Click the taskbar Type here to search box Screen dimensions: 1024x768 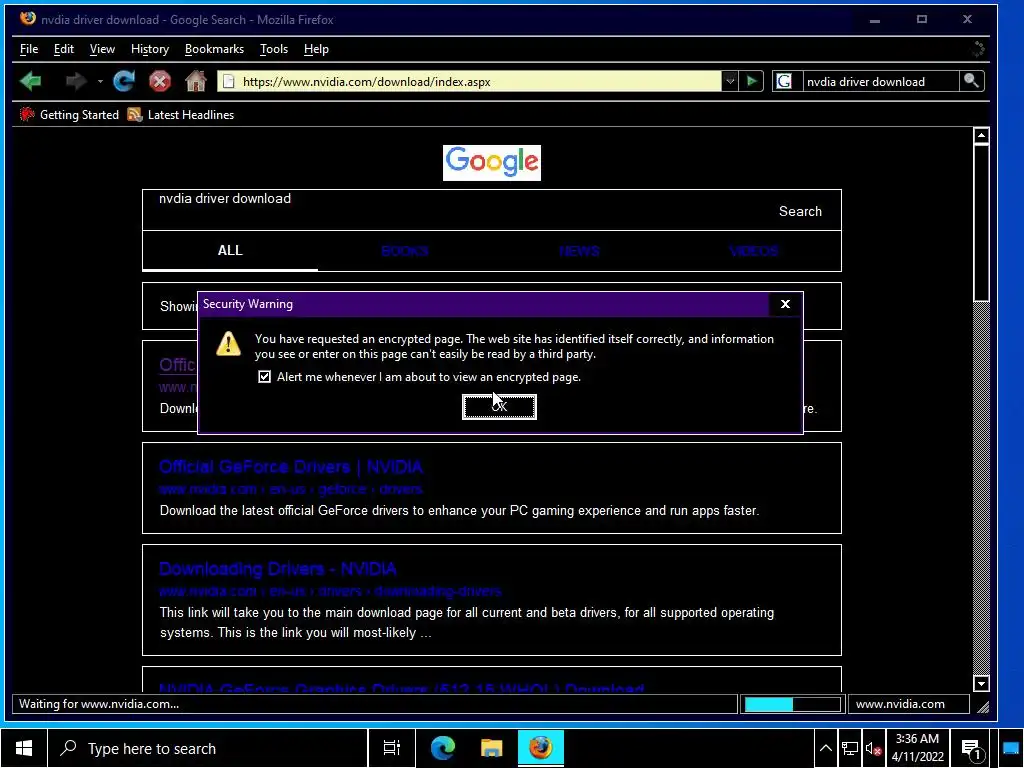click(x=208, y=748)
